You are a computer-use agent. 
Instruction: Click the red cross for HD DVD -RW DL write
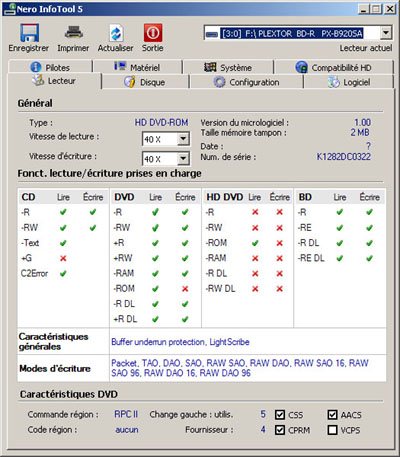[280, 289]
